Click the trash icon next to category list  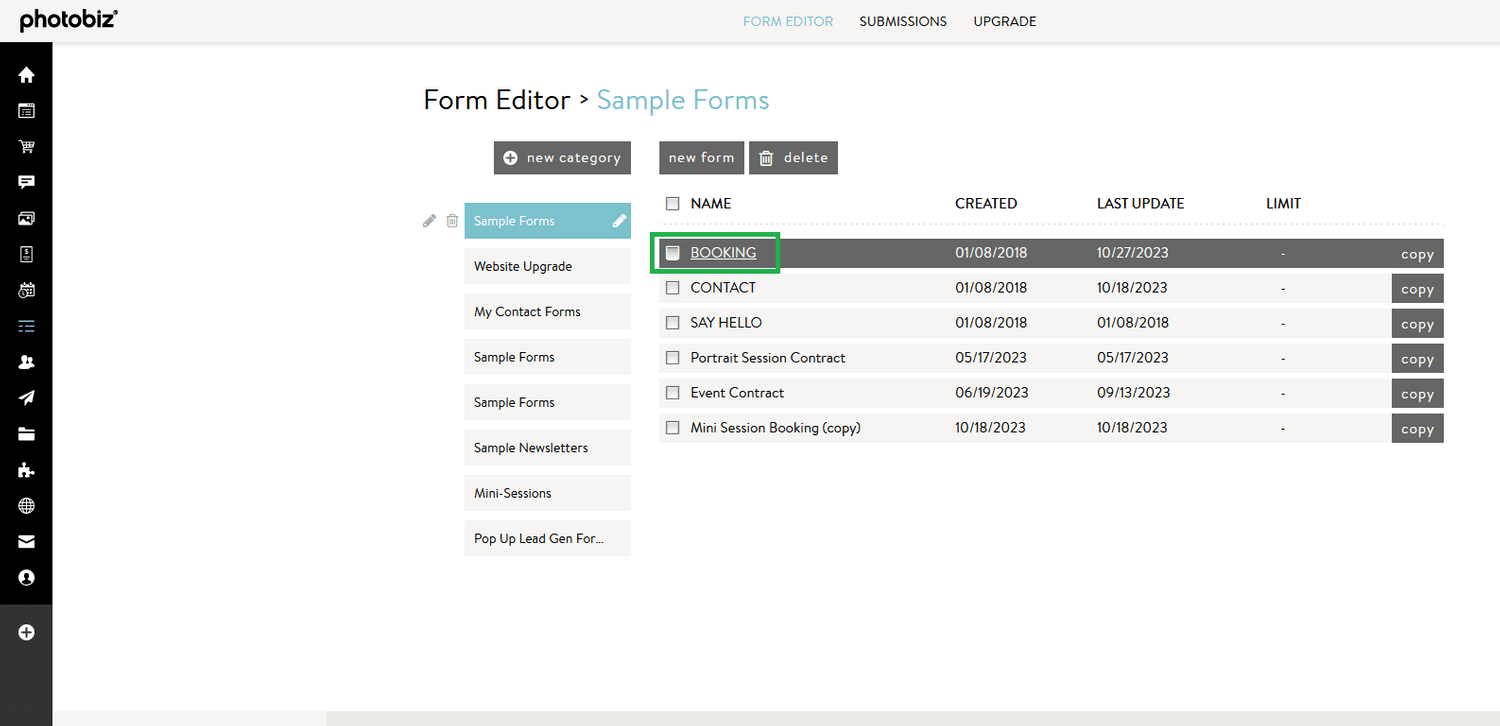451,220
